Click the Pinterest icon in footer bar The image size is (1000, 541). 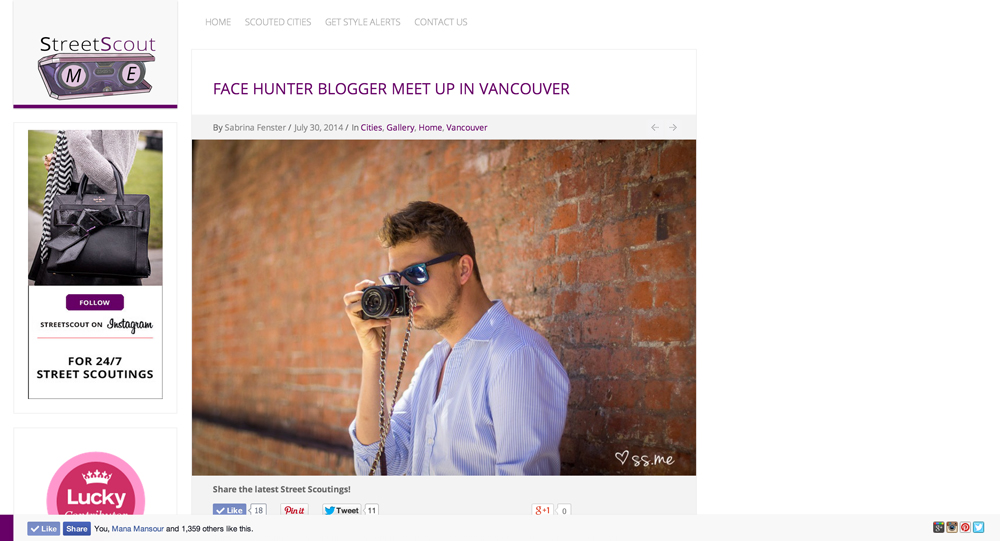[965, 527]
